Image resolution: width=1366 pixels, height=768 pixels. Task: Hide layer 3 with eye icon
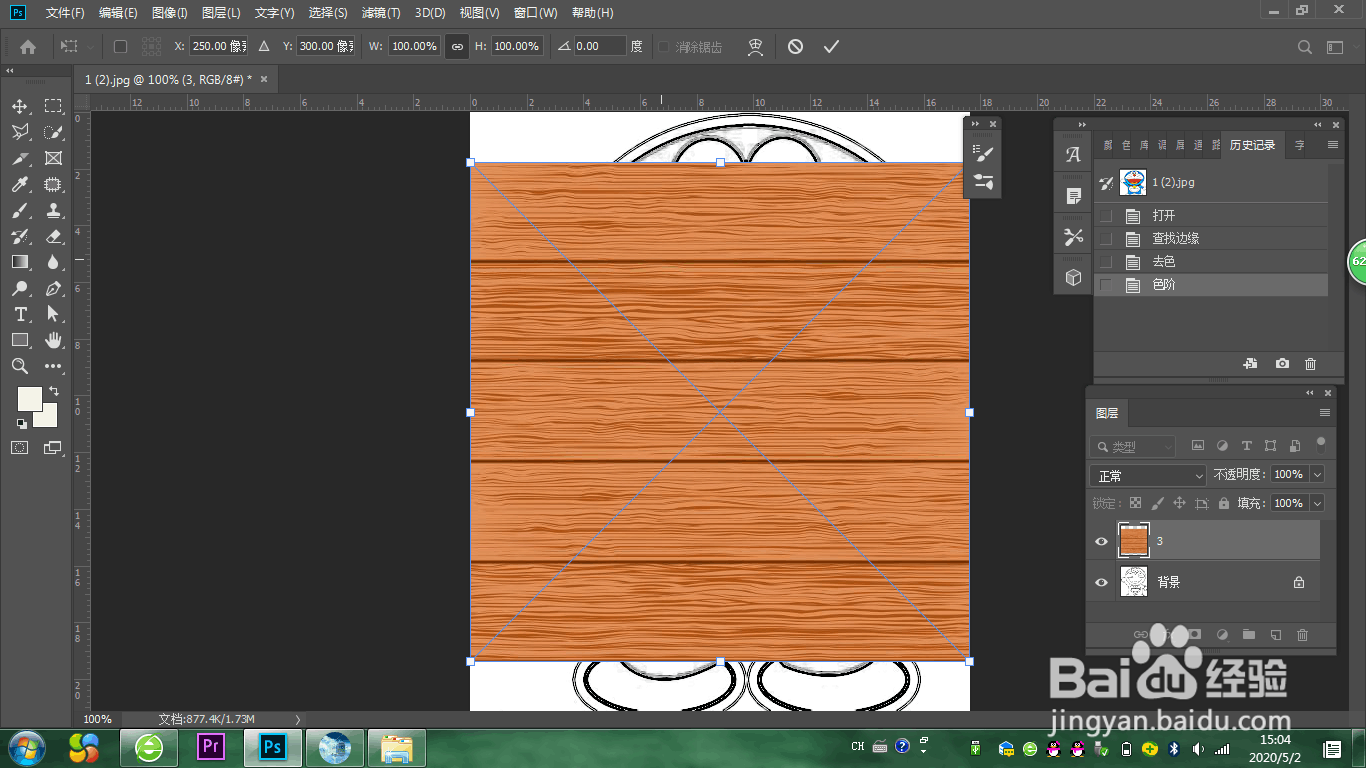click(x=1101, y=541)
